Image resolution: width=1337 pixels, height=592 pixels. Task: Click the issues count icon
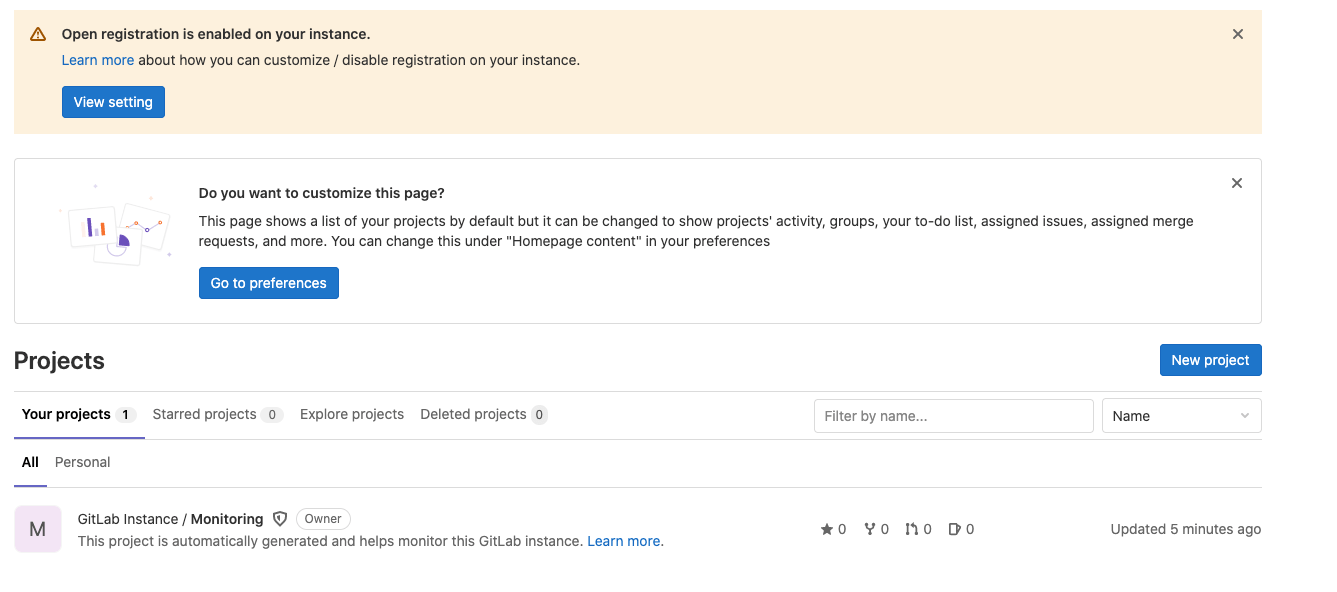pyautogui.click(x=955, y=529)
